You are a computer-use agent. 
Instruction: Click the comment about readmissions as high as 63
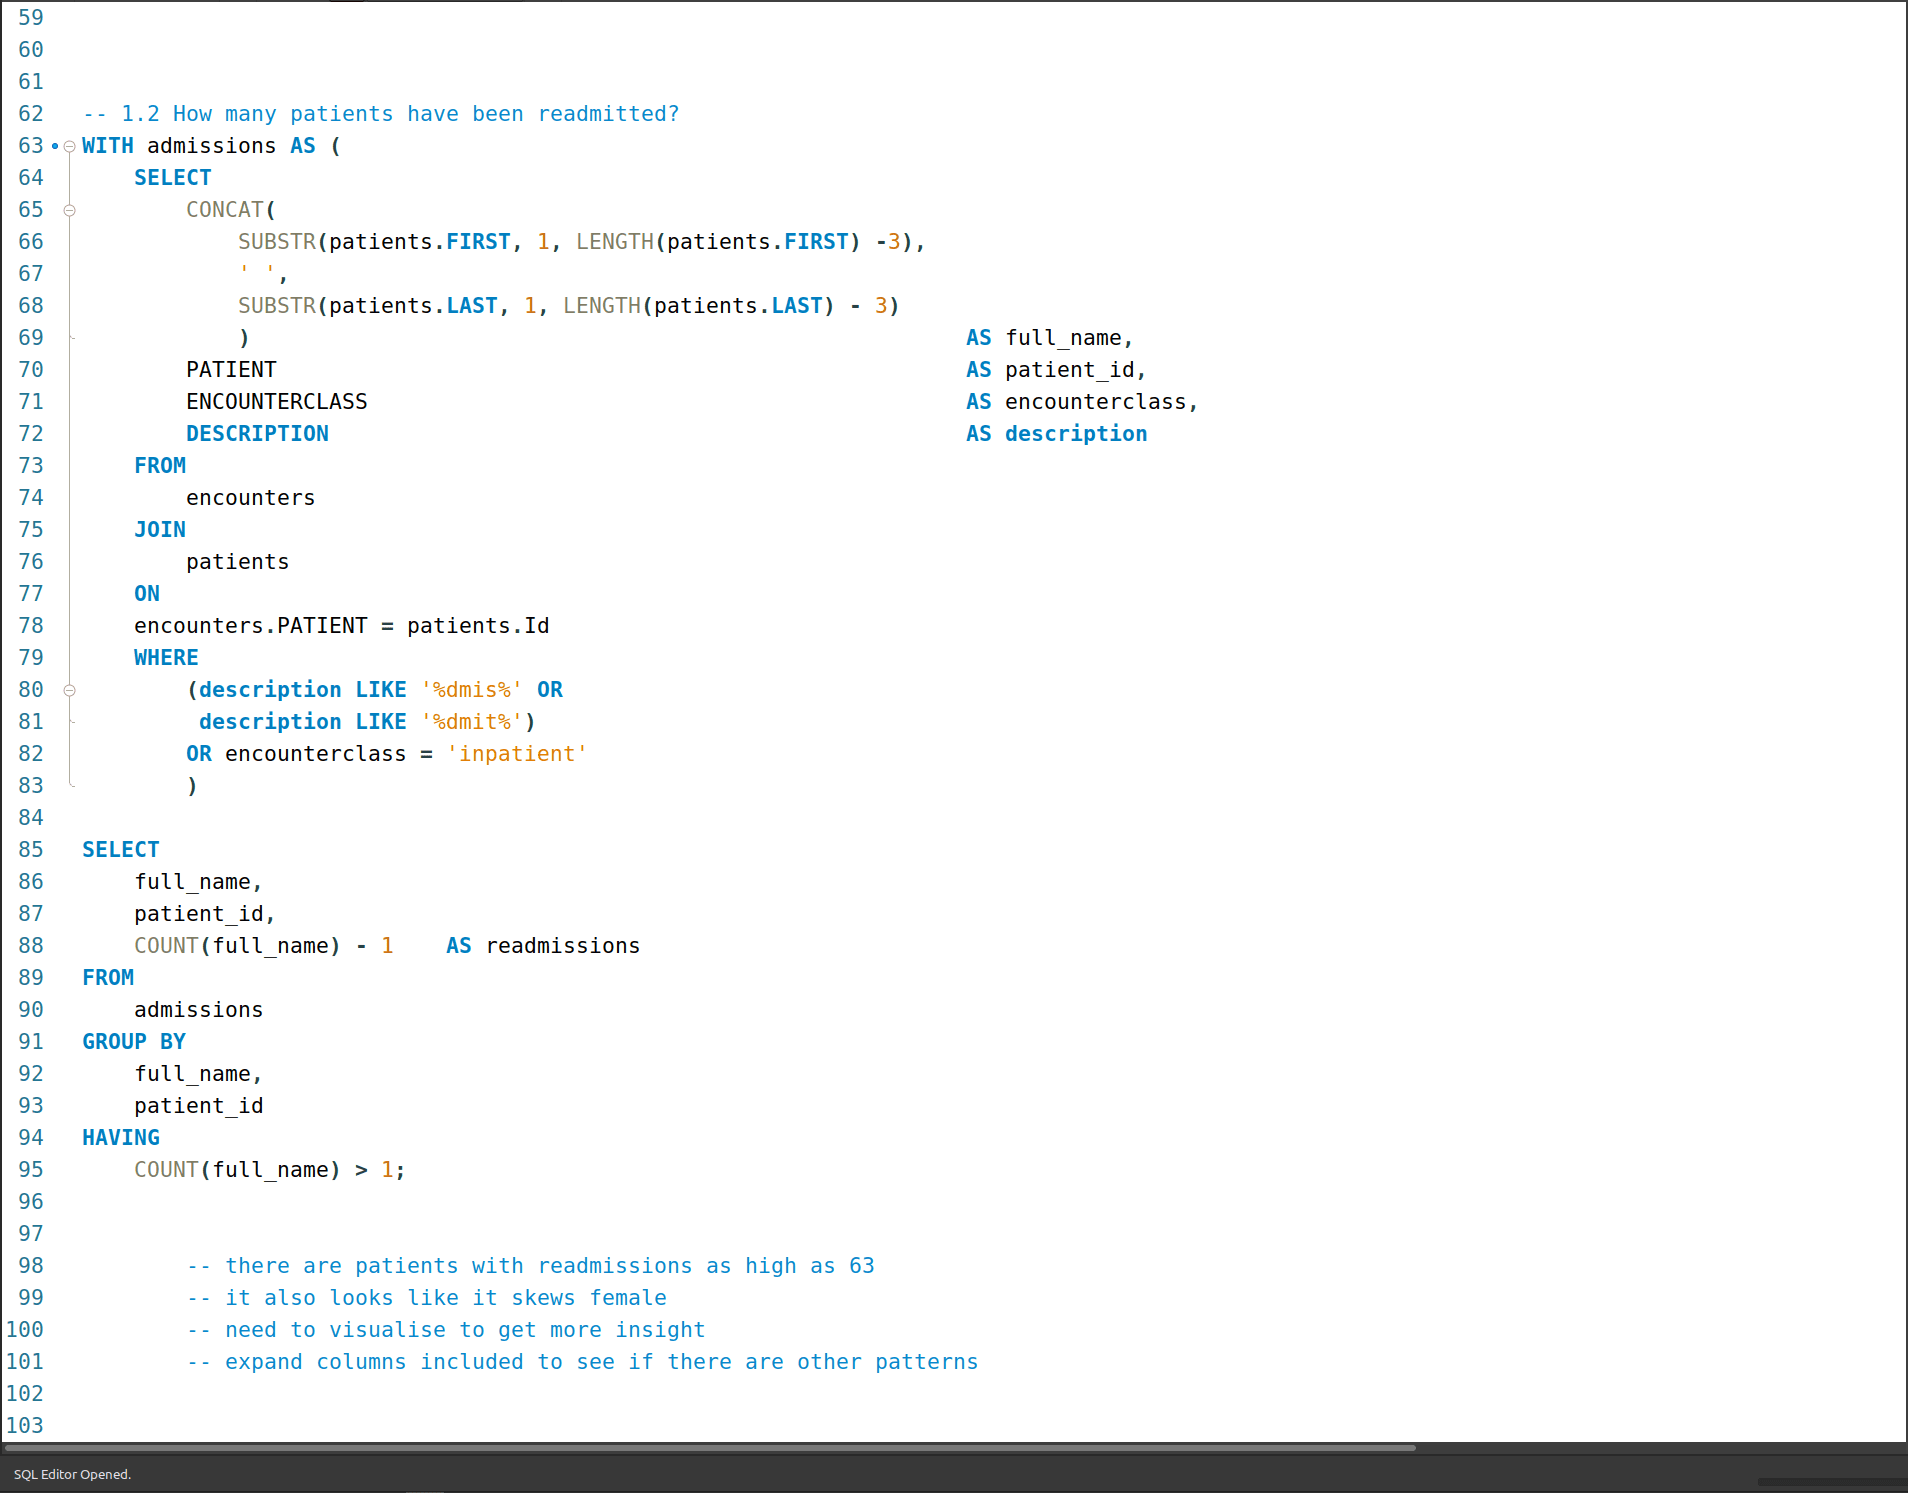pos(530,1266)
